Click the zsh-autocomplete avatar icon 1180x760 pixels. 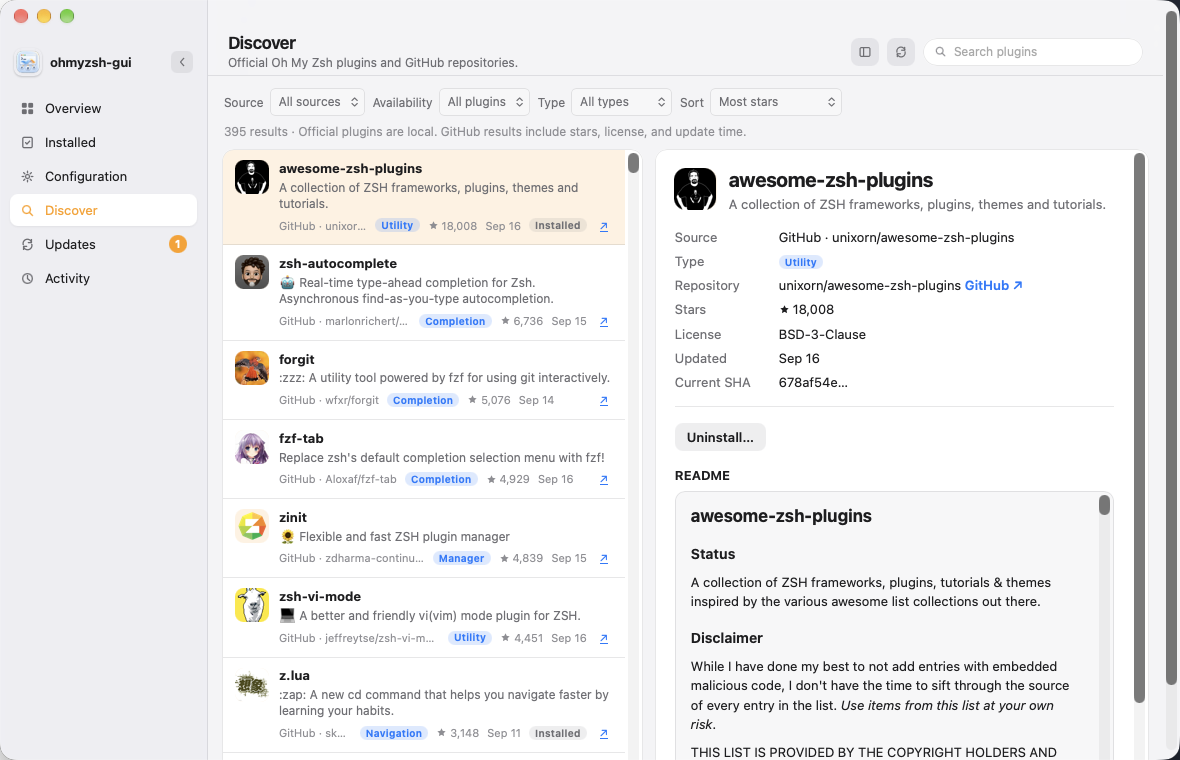click(251, 272)
